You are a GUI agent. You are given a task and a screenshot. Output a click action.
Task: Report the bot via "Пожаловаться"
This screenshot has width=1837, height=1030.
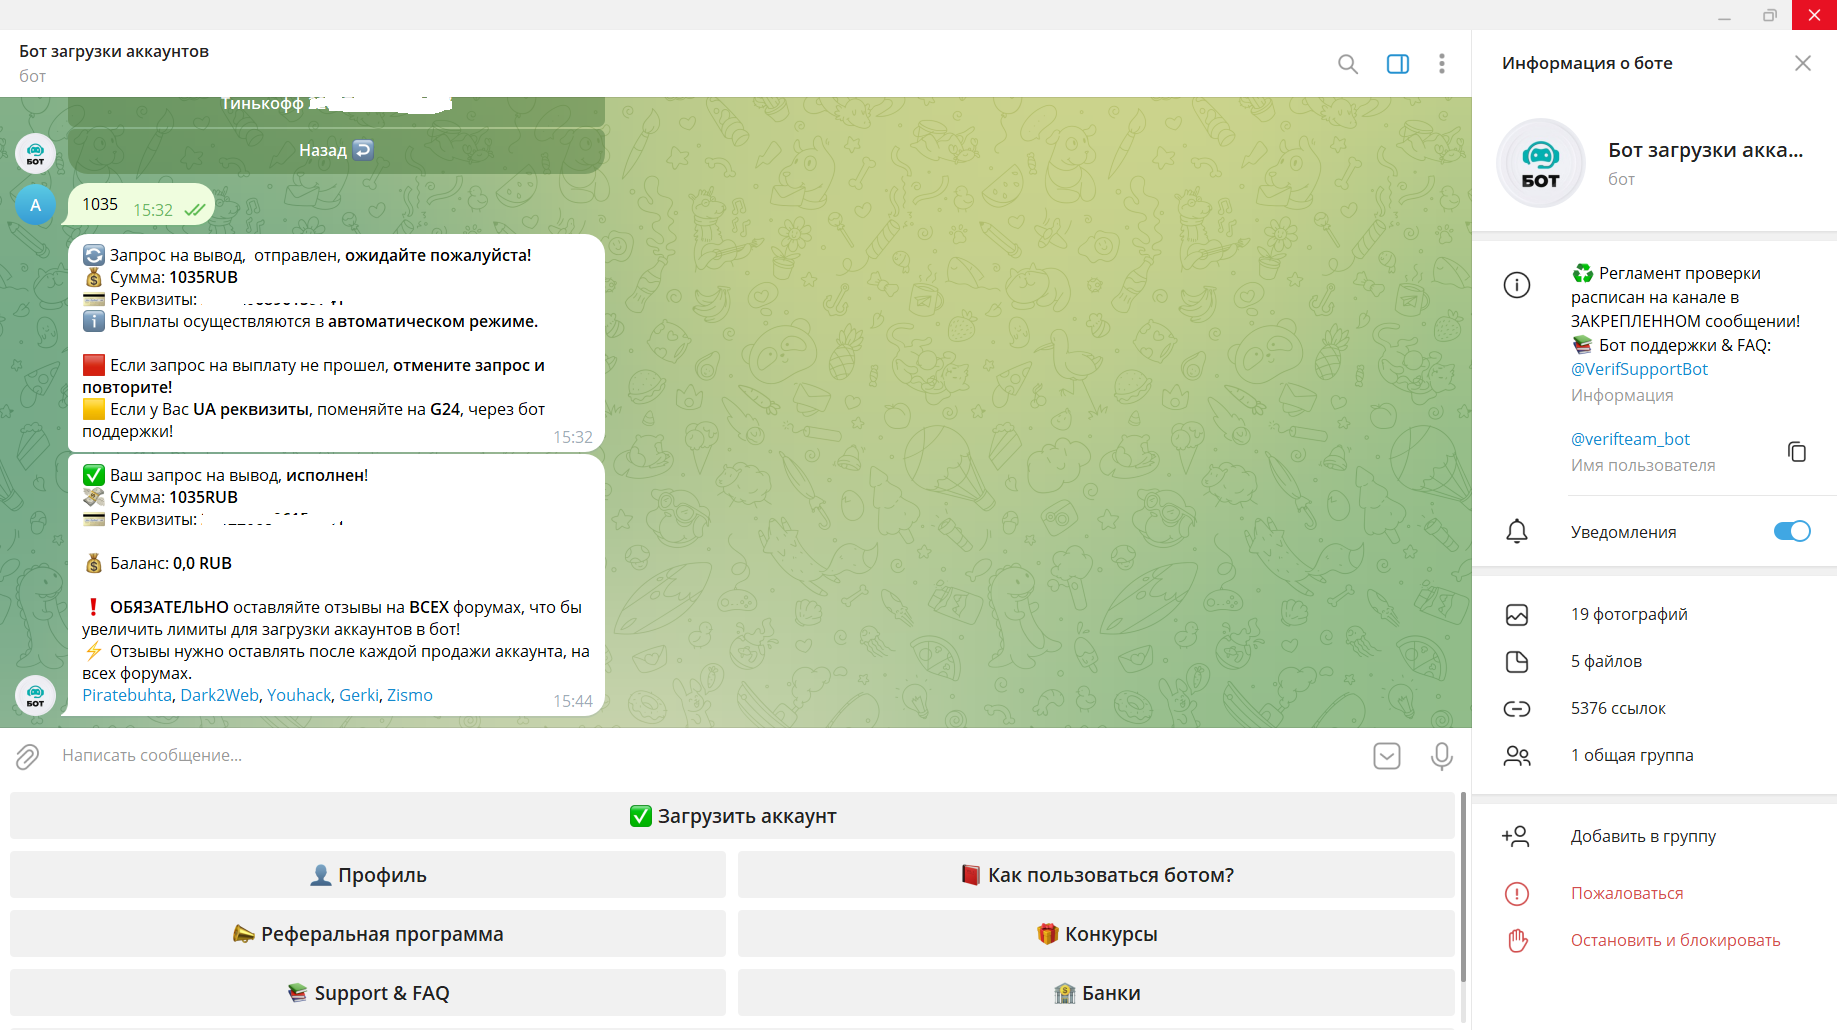pyautogui.click(x=1627, y=893)
